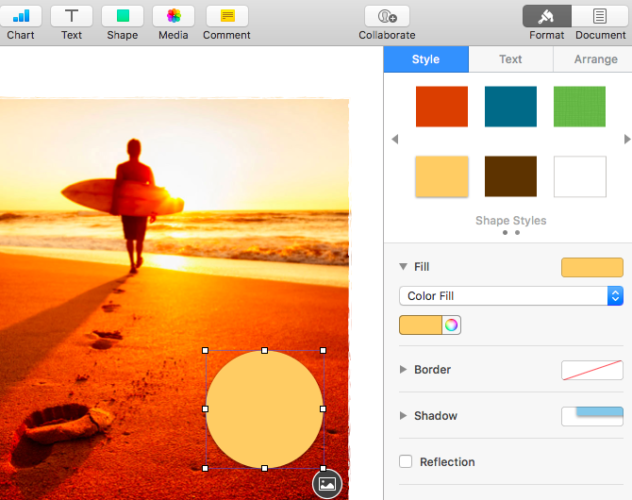Screen dimensions: 632x500
Task: Click the Chart toolbar icon
Action: 20,16
